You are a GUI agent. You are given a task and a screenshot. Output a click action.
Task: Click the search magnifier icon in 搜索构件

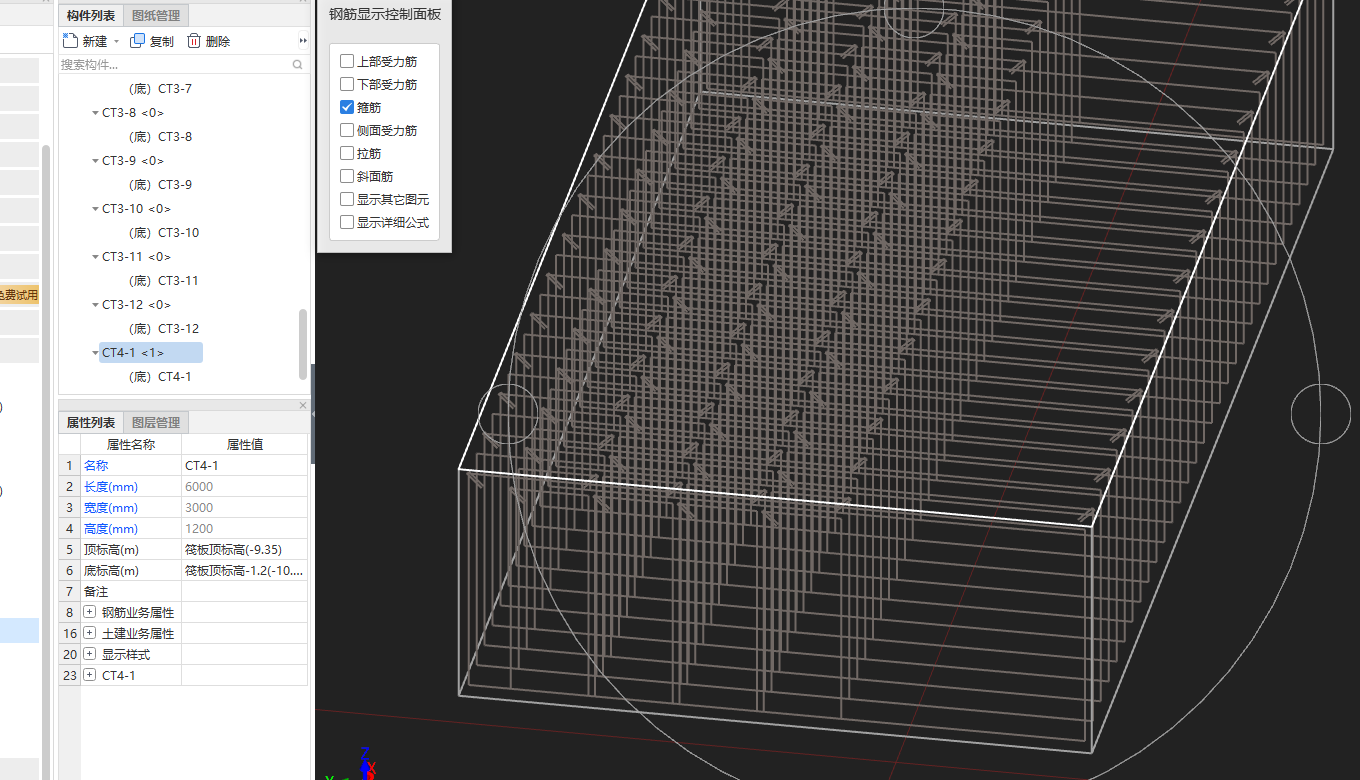pos(297,65)
